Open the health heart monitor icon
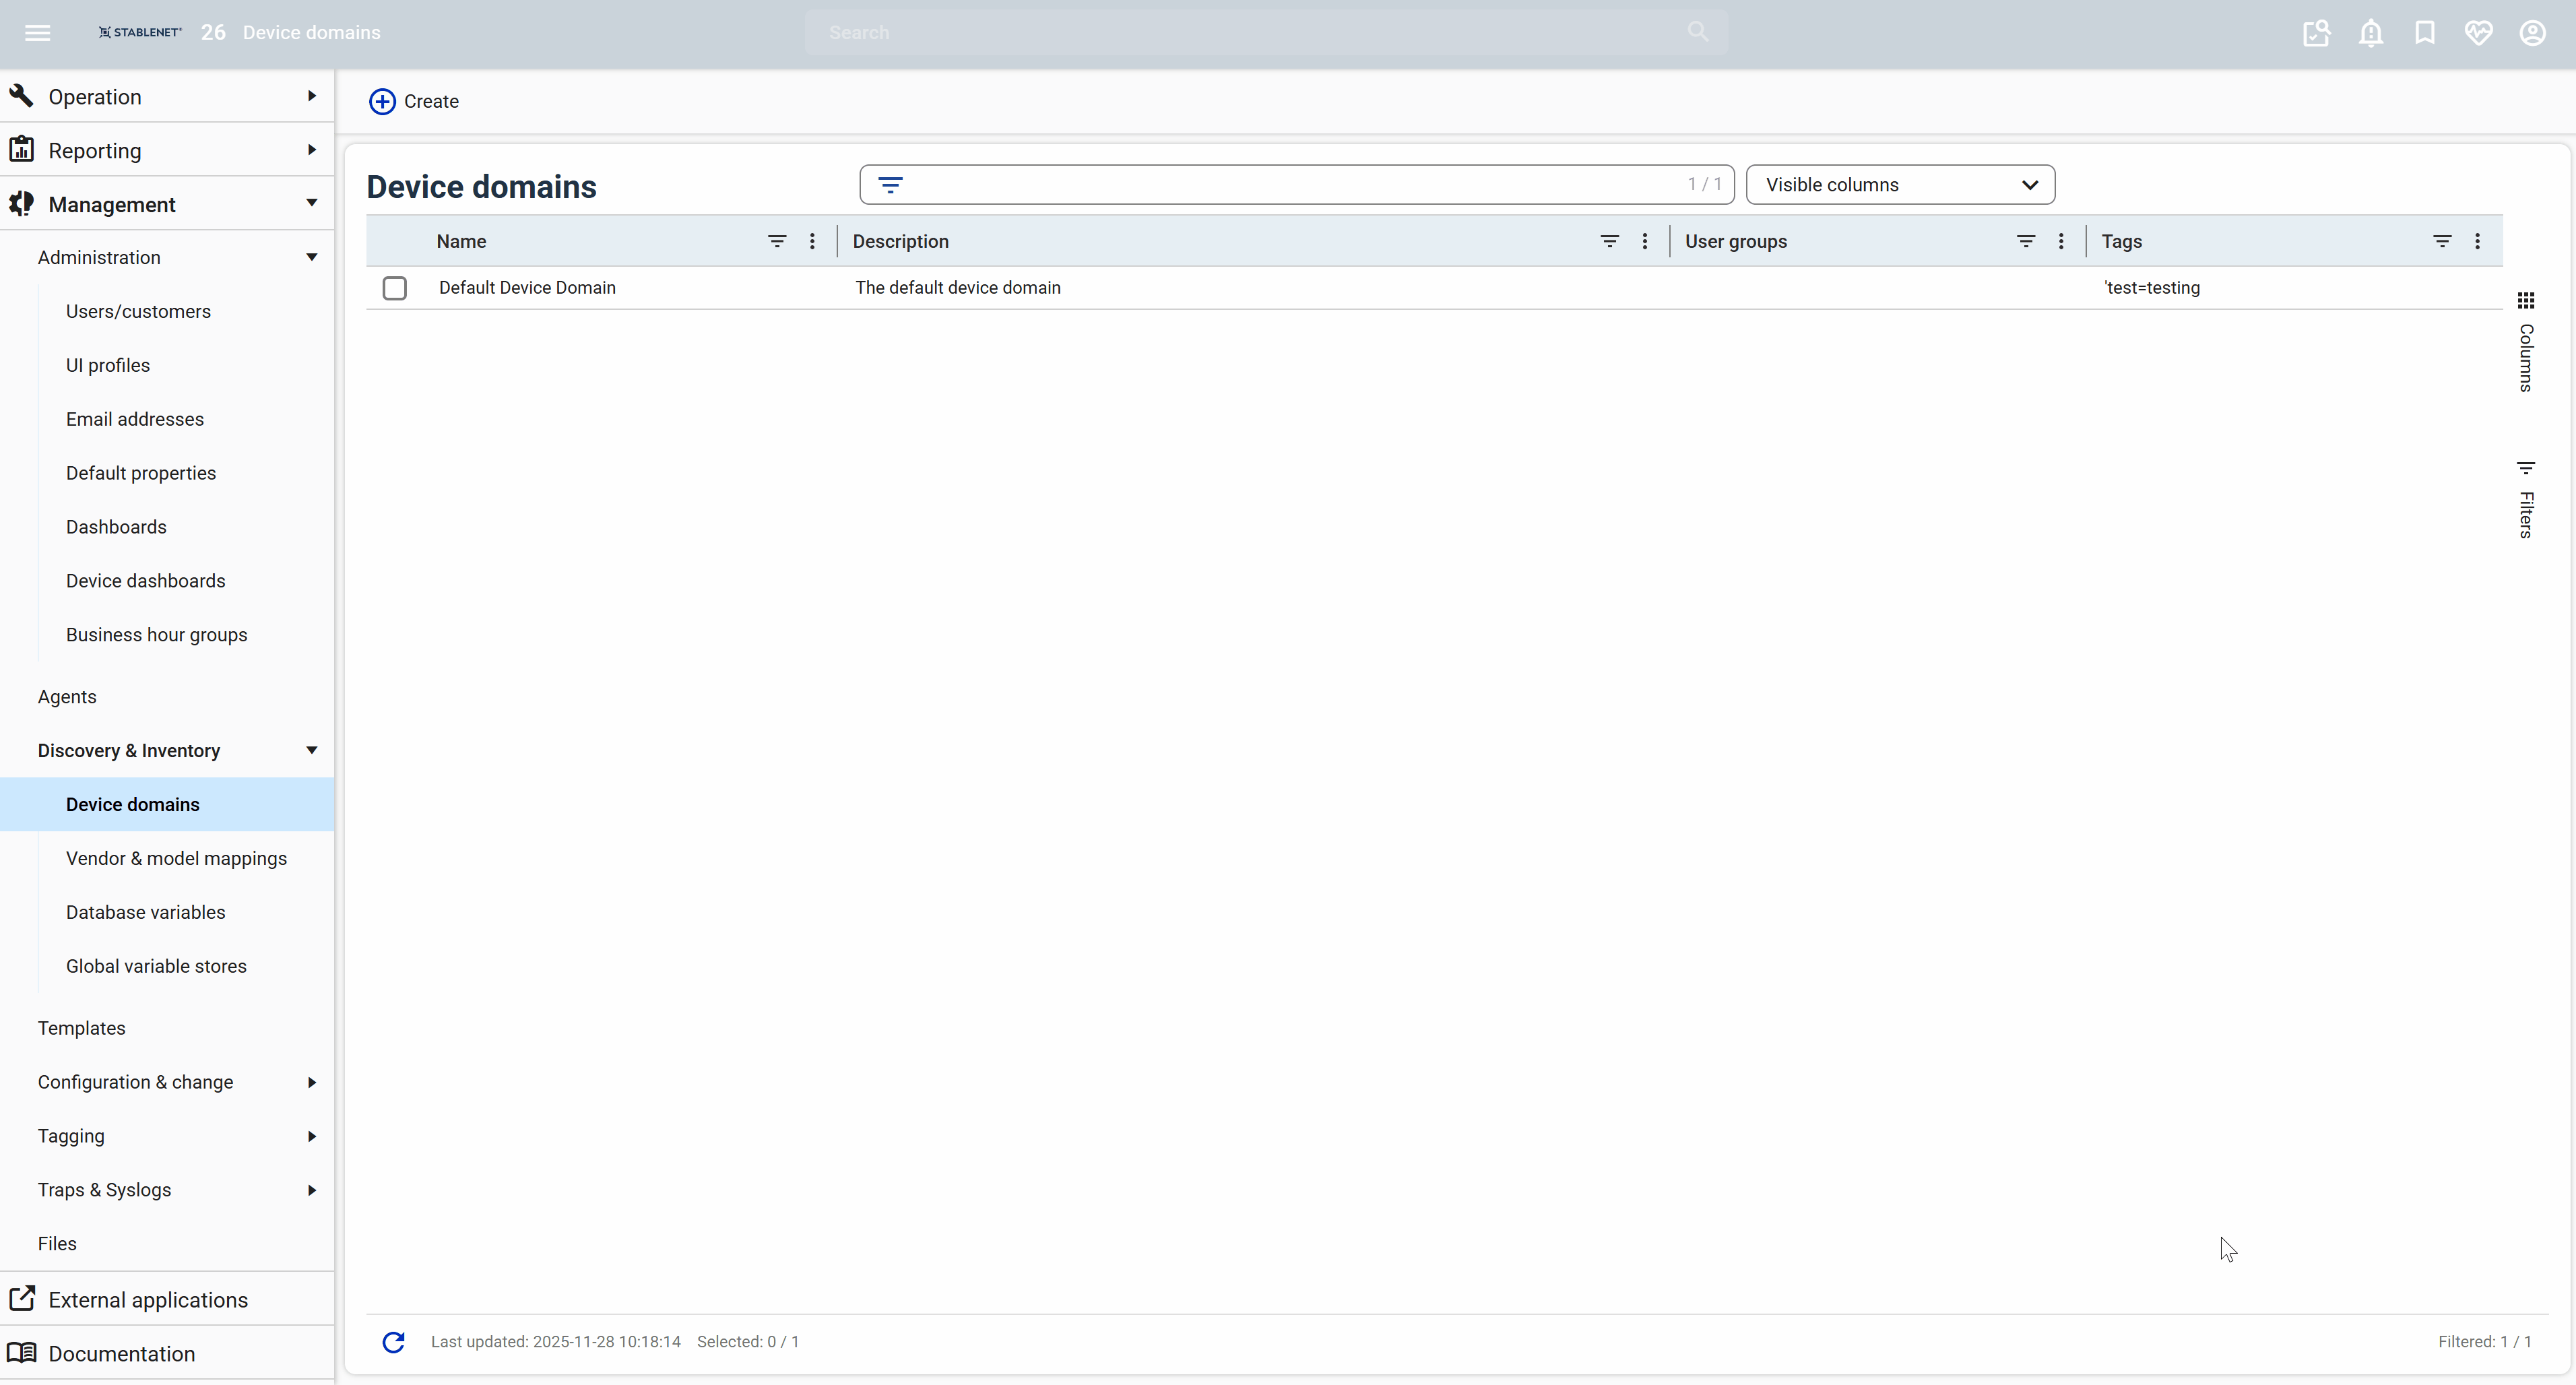Image resolution: width=2576 pixels, height=1385 pixels. 2478,33
